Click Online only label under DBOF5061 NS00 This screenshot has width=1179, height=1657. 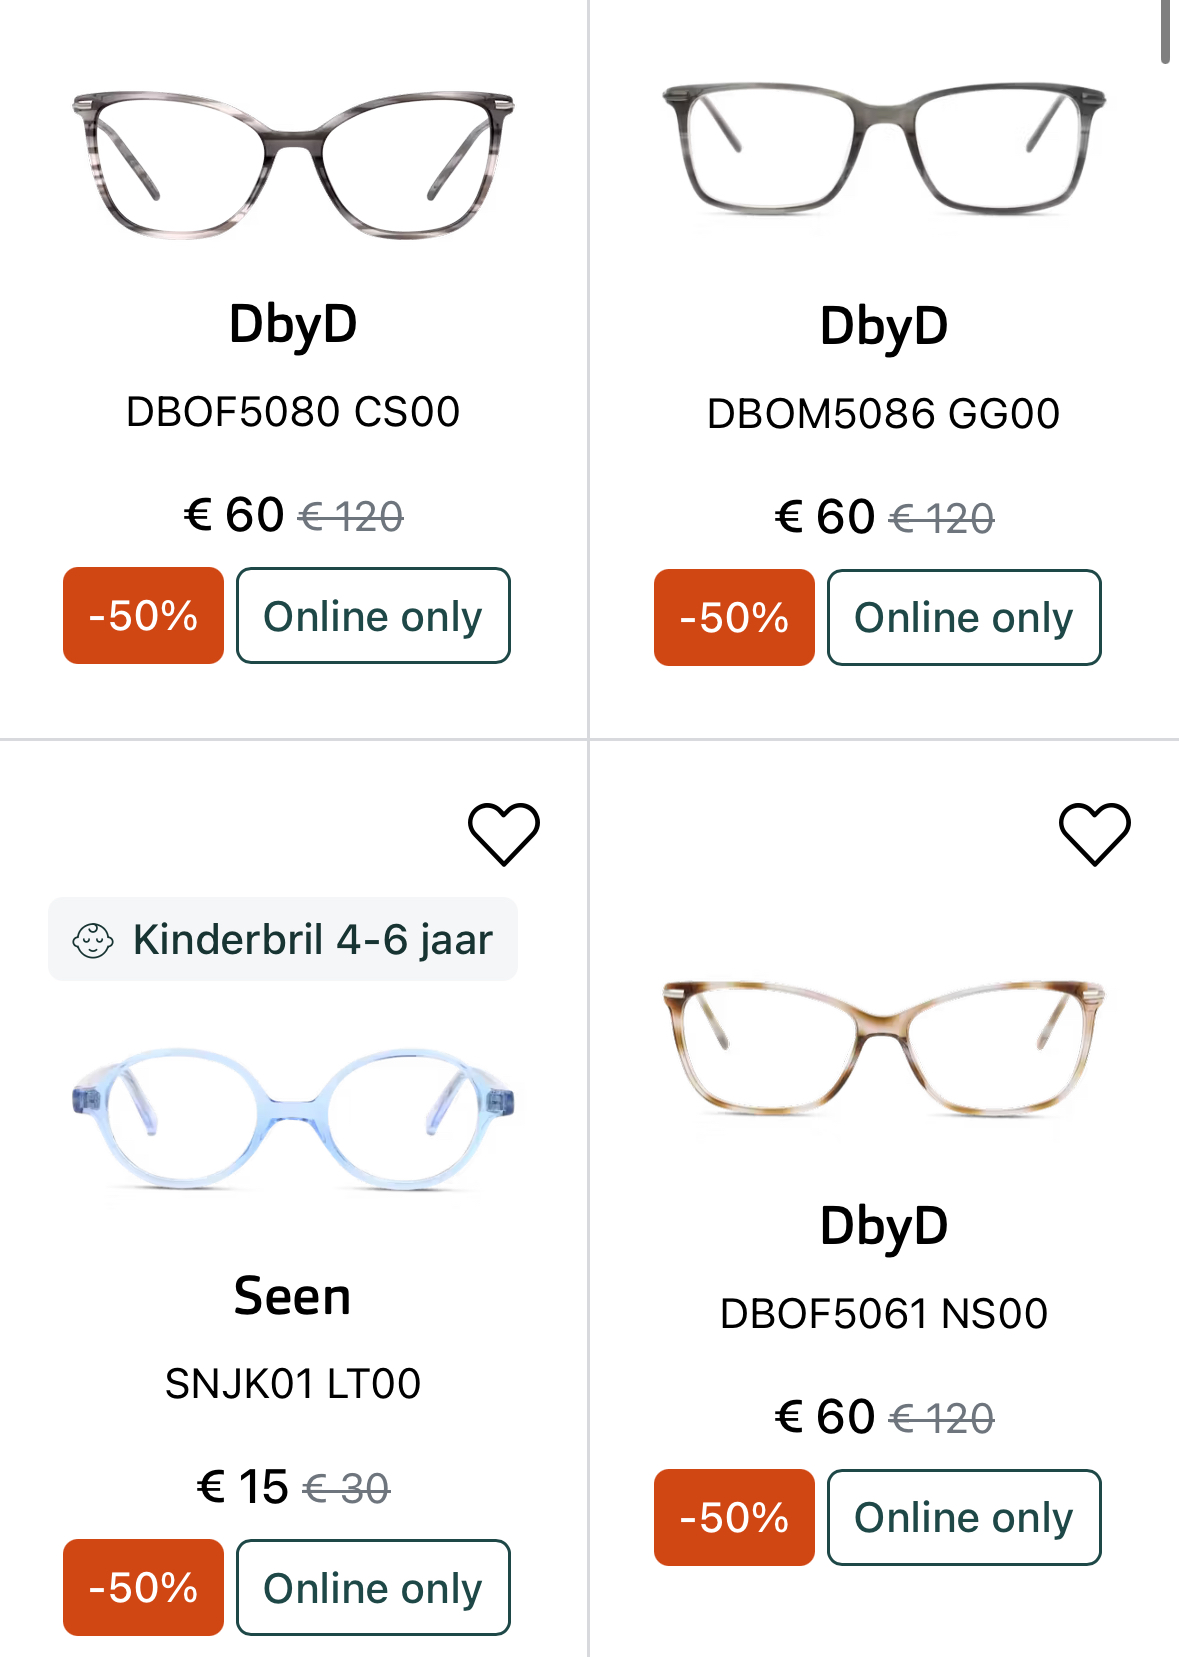[964, 1518]
